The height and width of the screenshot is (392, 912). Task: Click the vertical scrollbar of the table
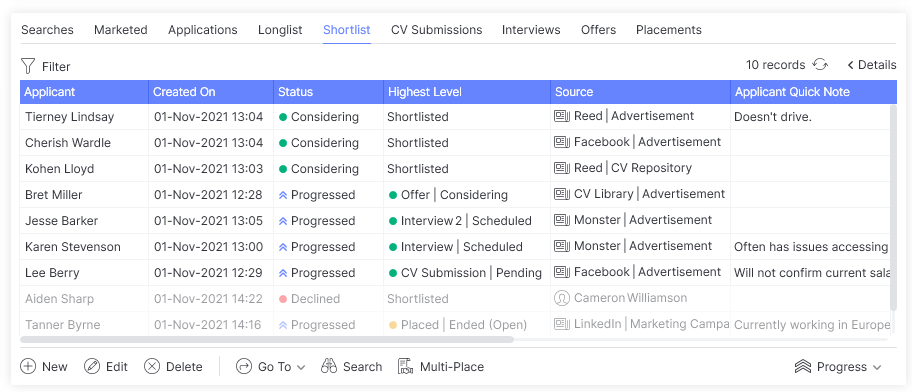(893, 207)
